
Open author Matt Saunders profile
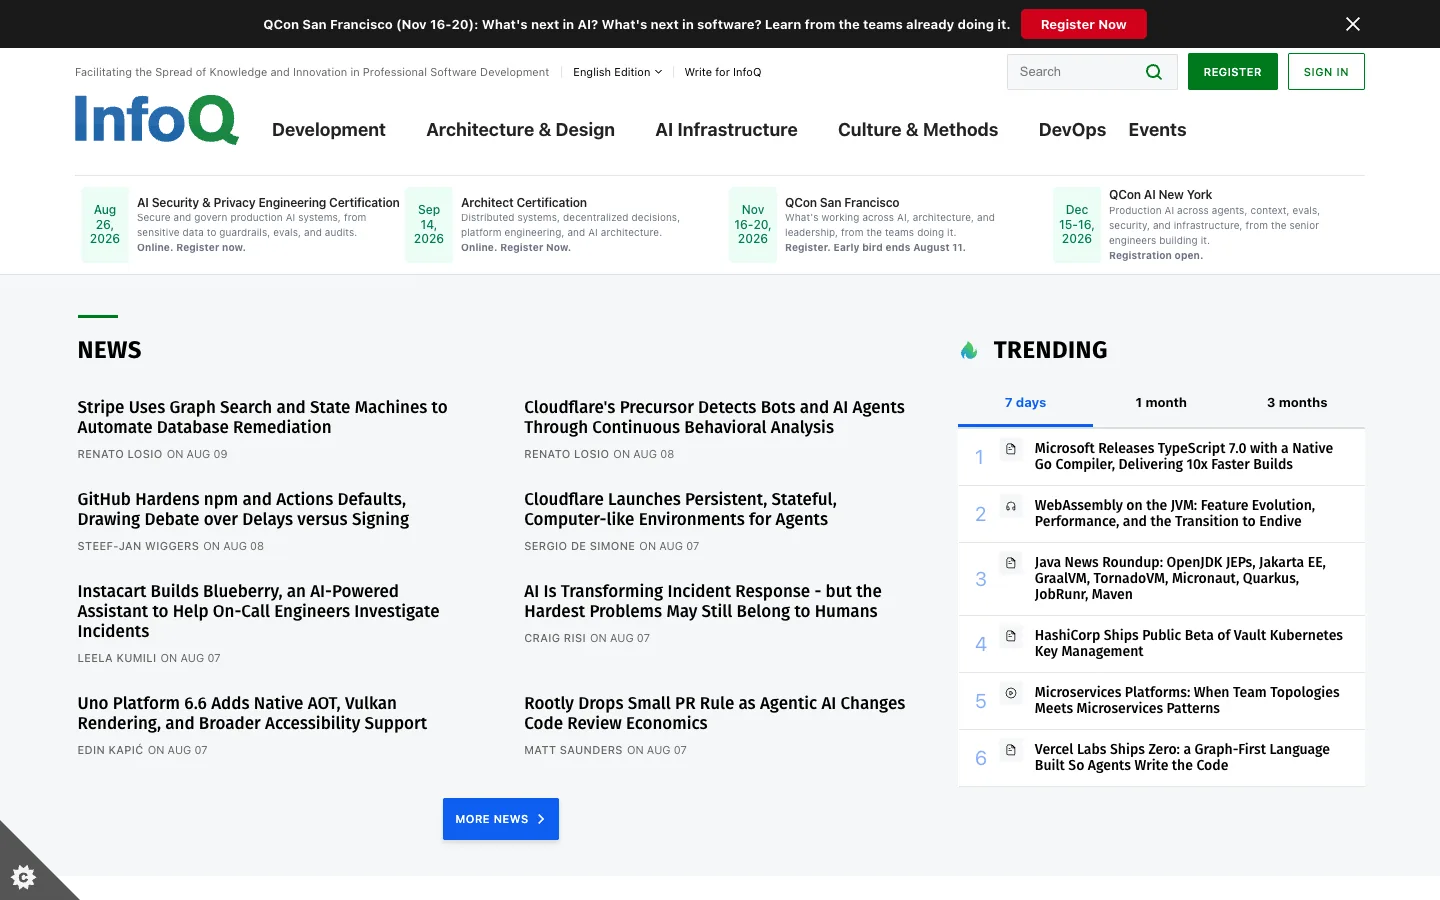point(574,750)
